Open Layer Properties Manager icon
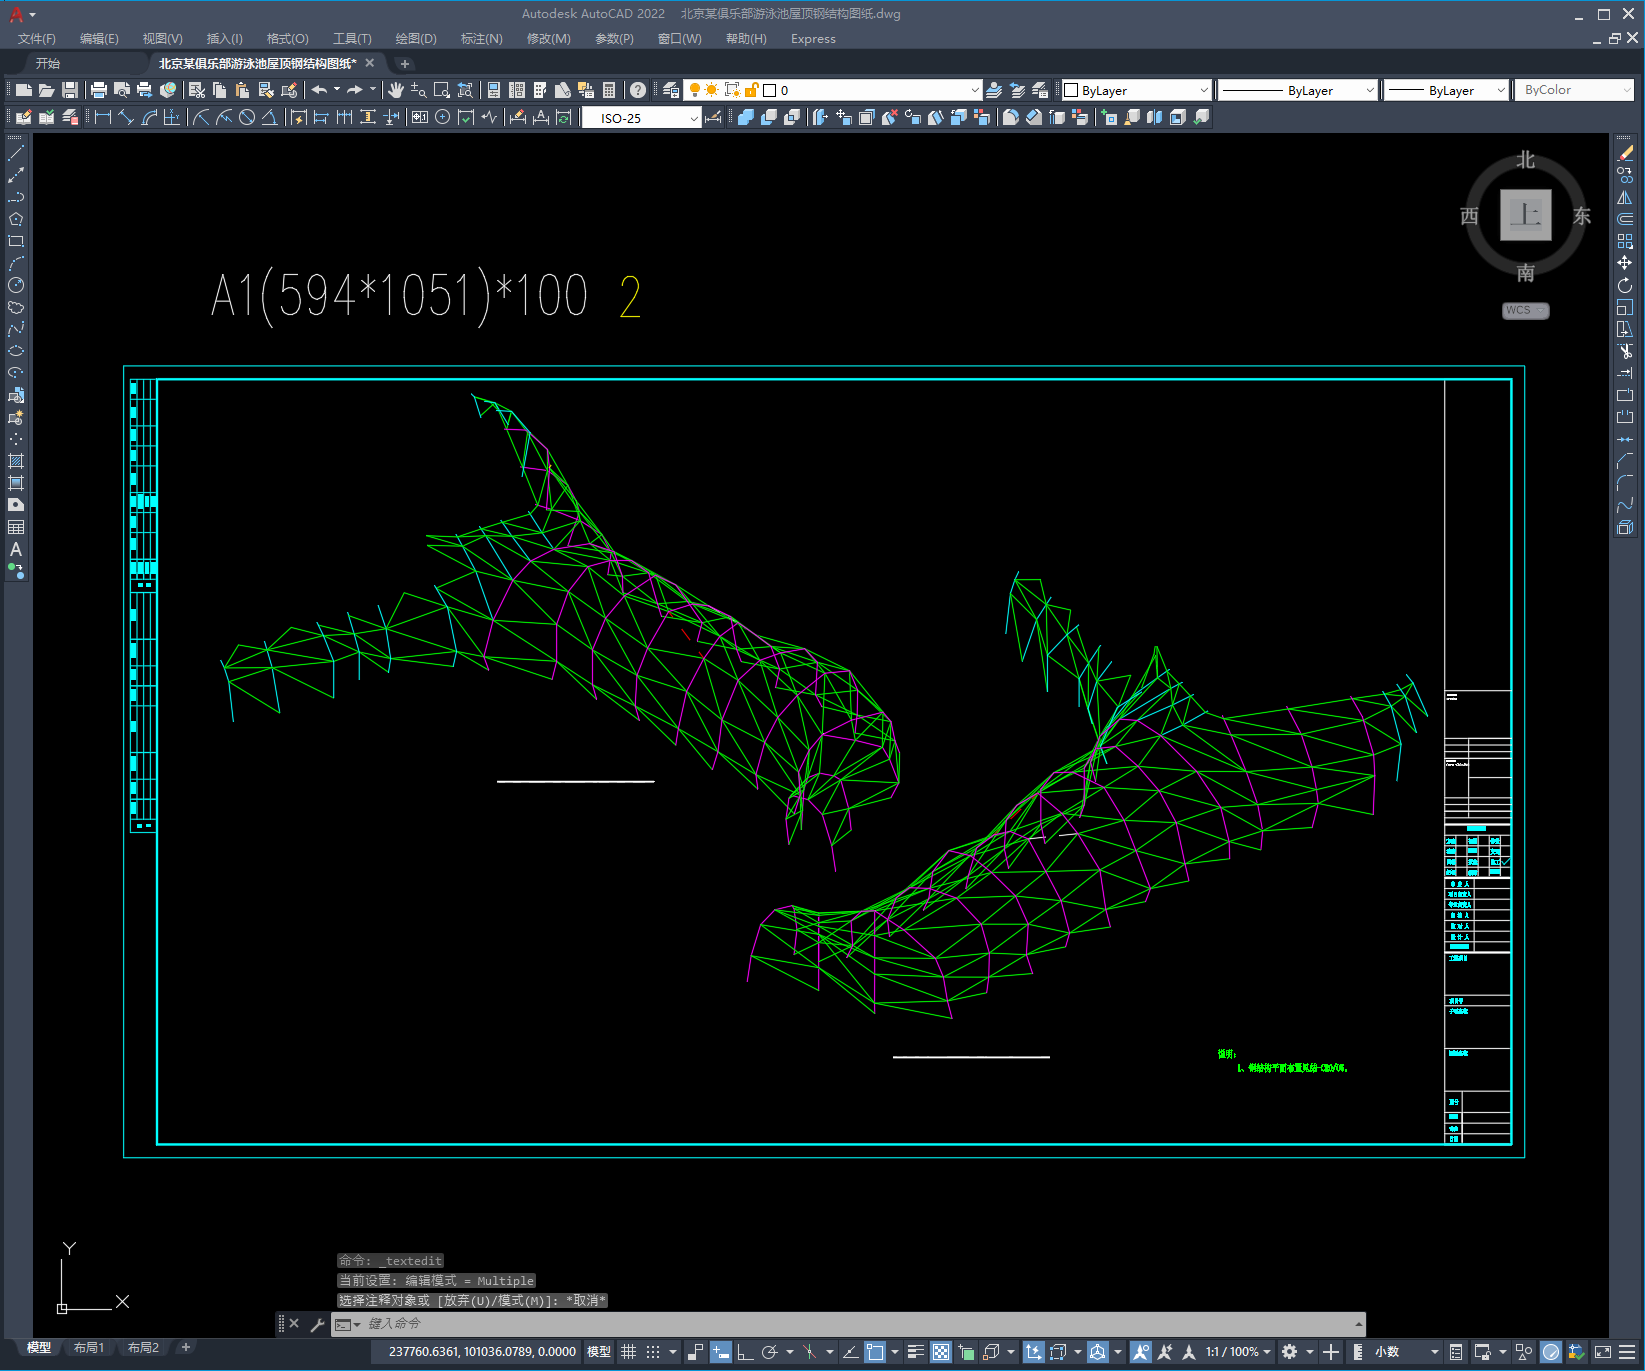The height and width of the screenshot is (1371, 1645). pyautogui.click(x=671, y=90)
